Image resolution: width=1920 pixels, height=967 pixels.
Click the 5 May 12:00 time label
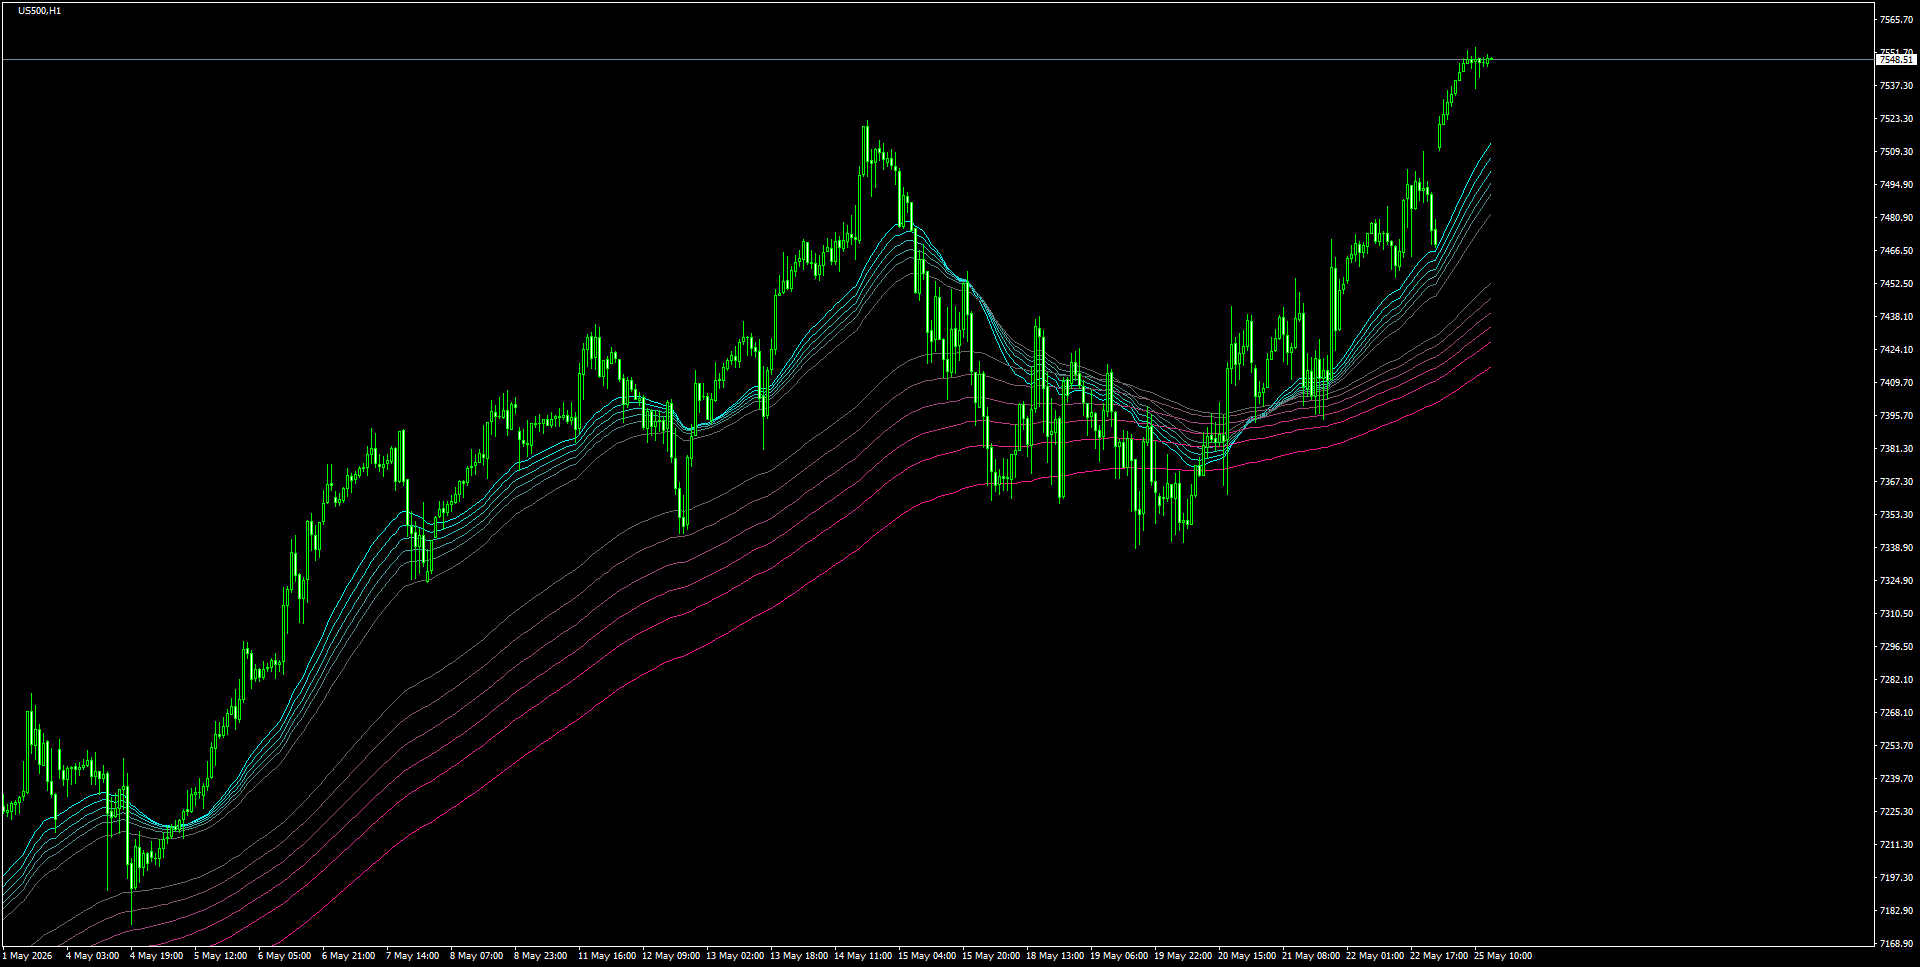pos(220,956)
